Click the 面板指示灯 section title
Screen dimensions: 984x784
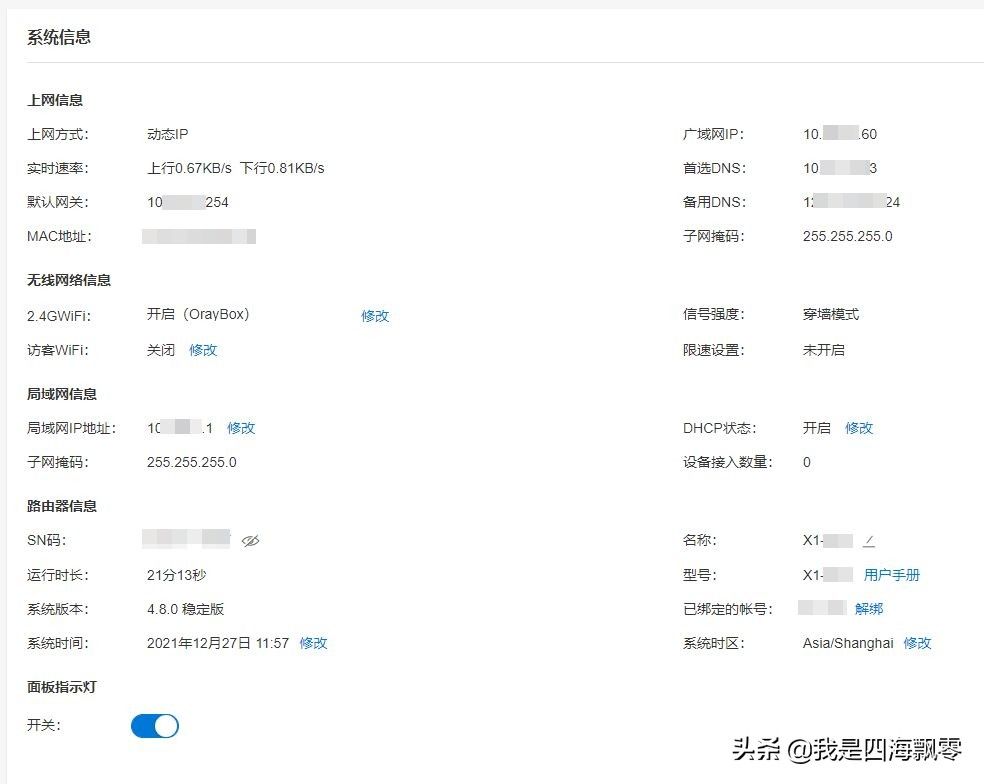(62, 687)
